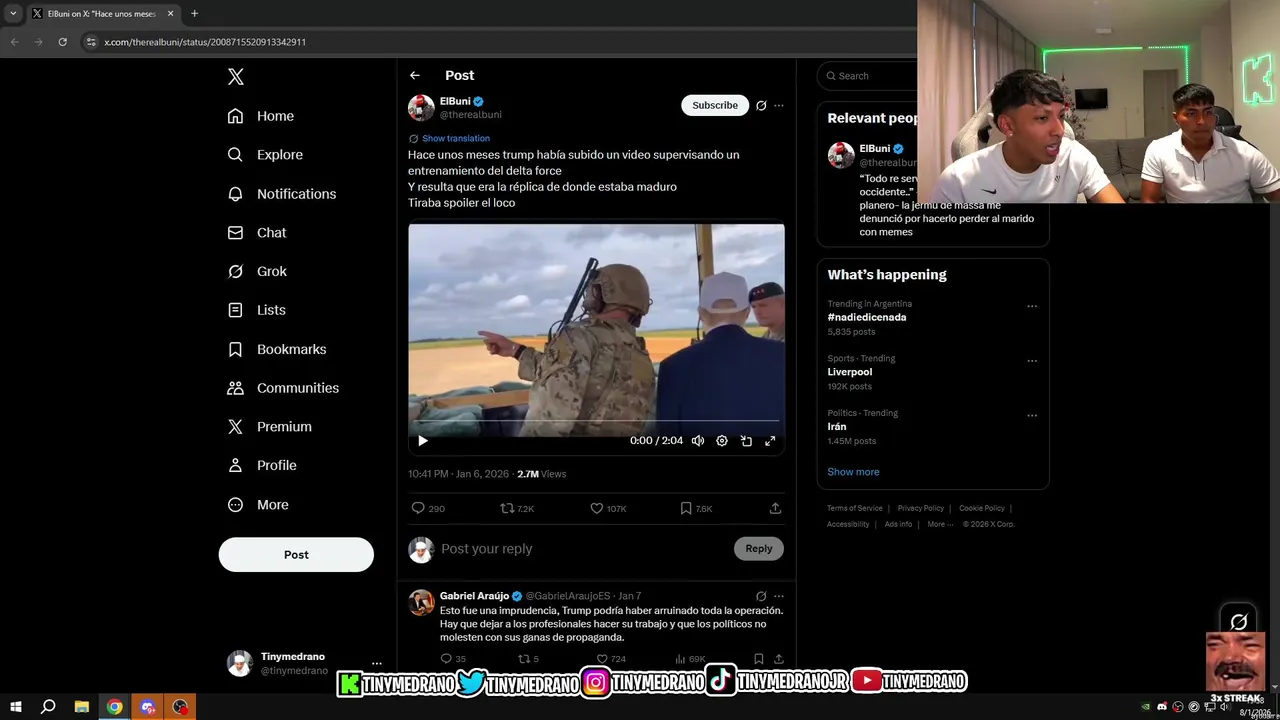Open the #nadiedicenada trend
The width and height of the screenshot is (1280, 720).
(x=867, y=318)
